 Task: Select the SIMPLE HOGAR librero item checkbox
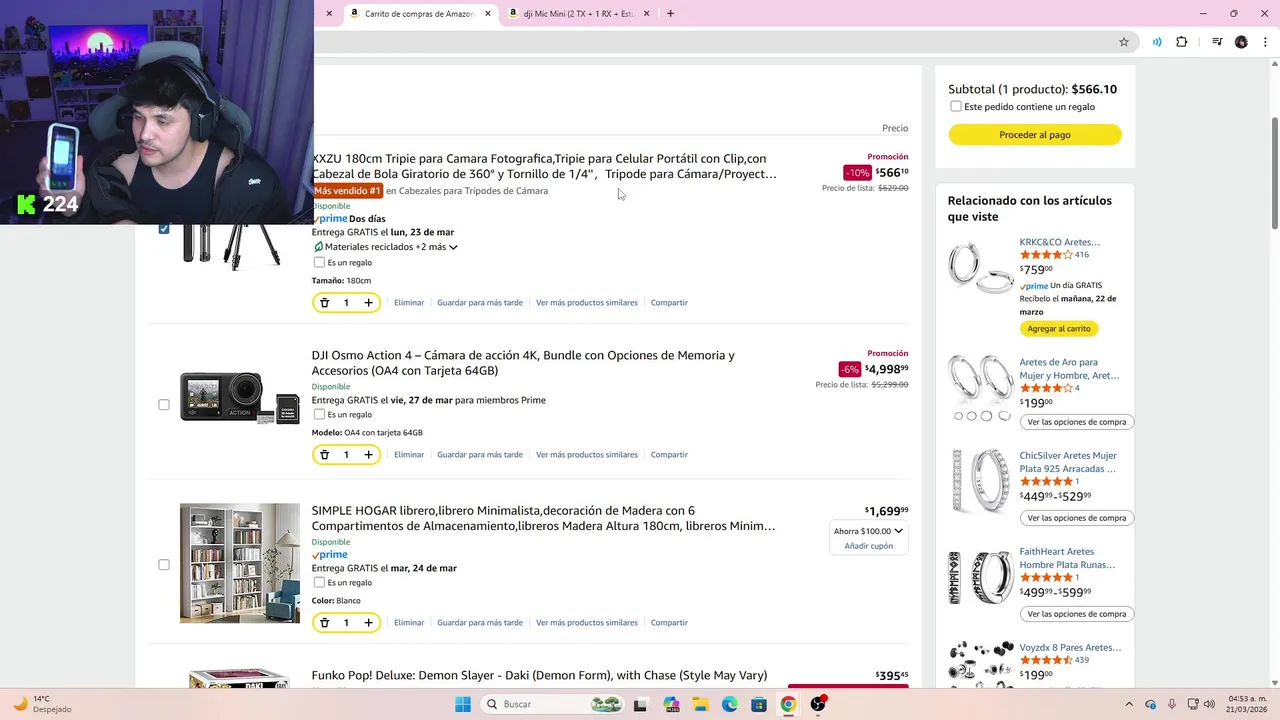164,565
